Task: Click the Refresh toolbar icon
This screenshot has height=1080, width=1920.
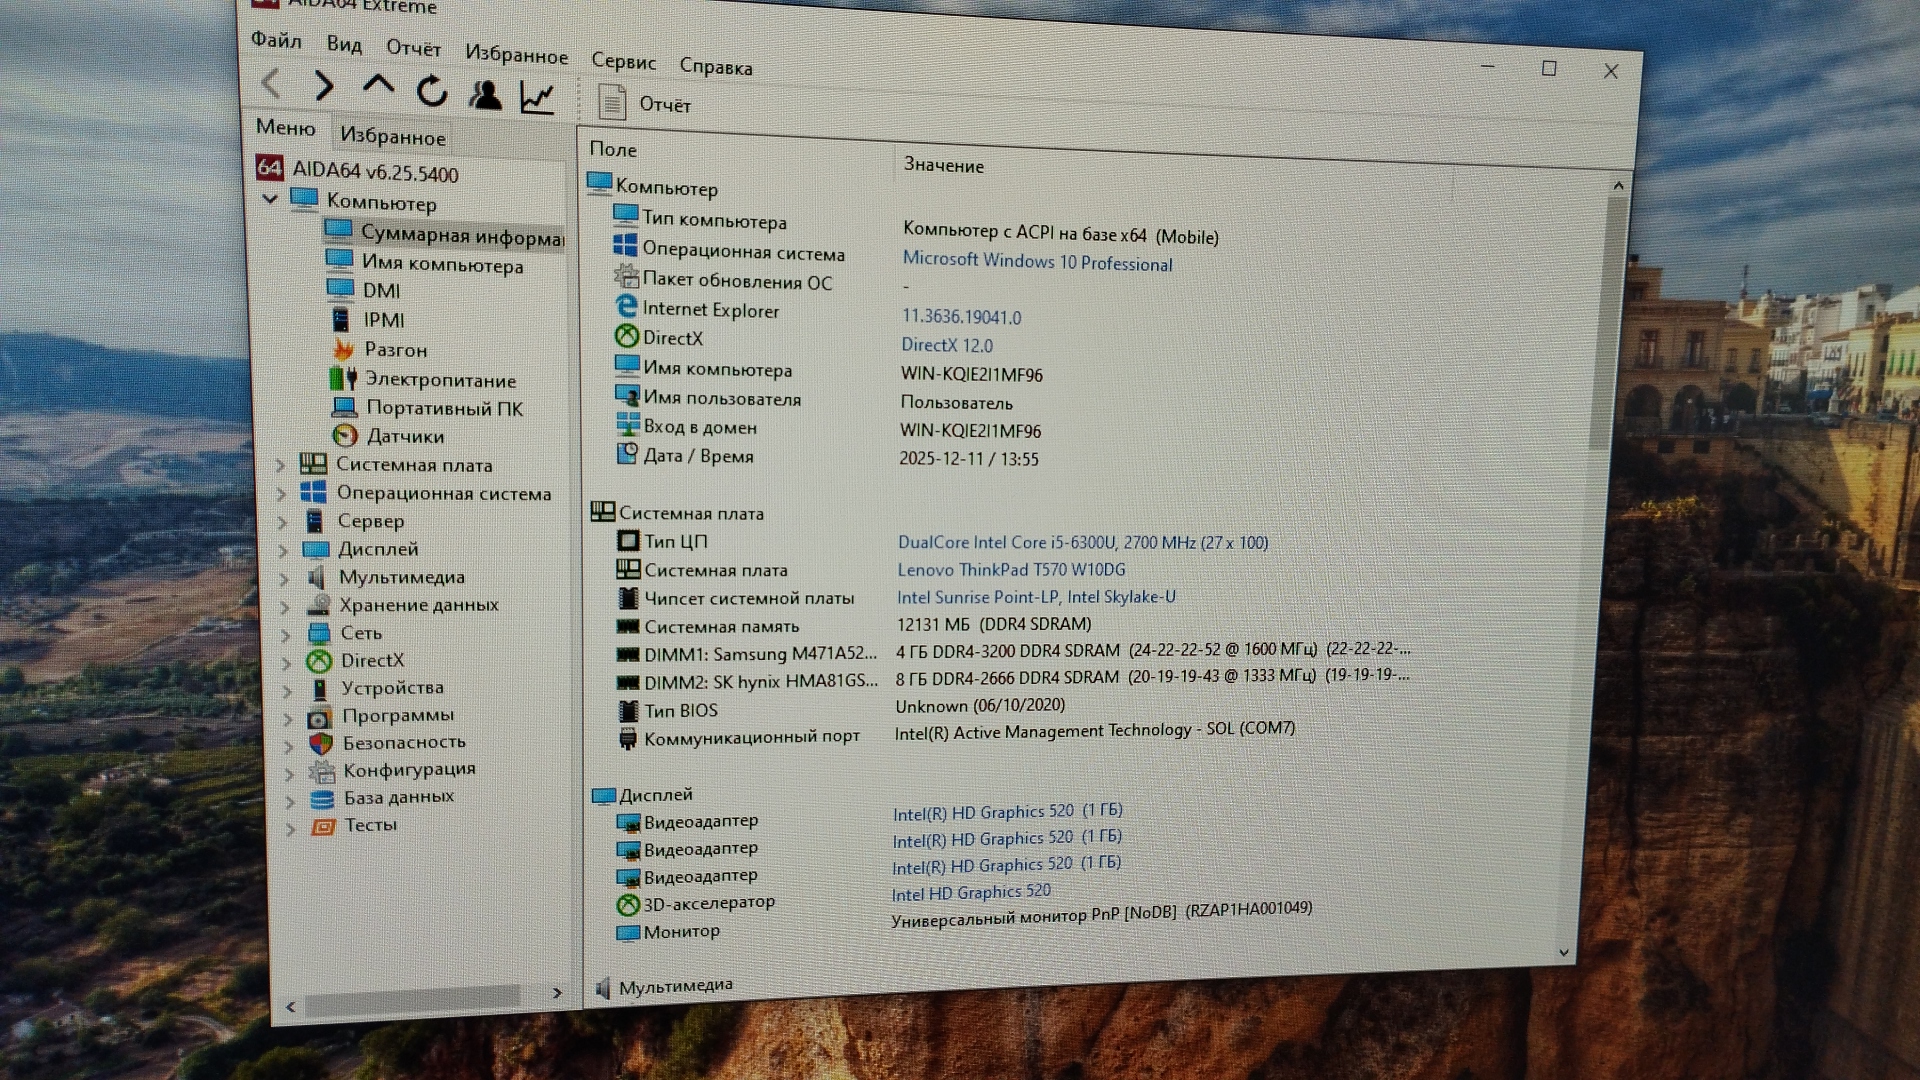Action: (432, 92)
